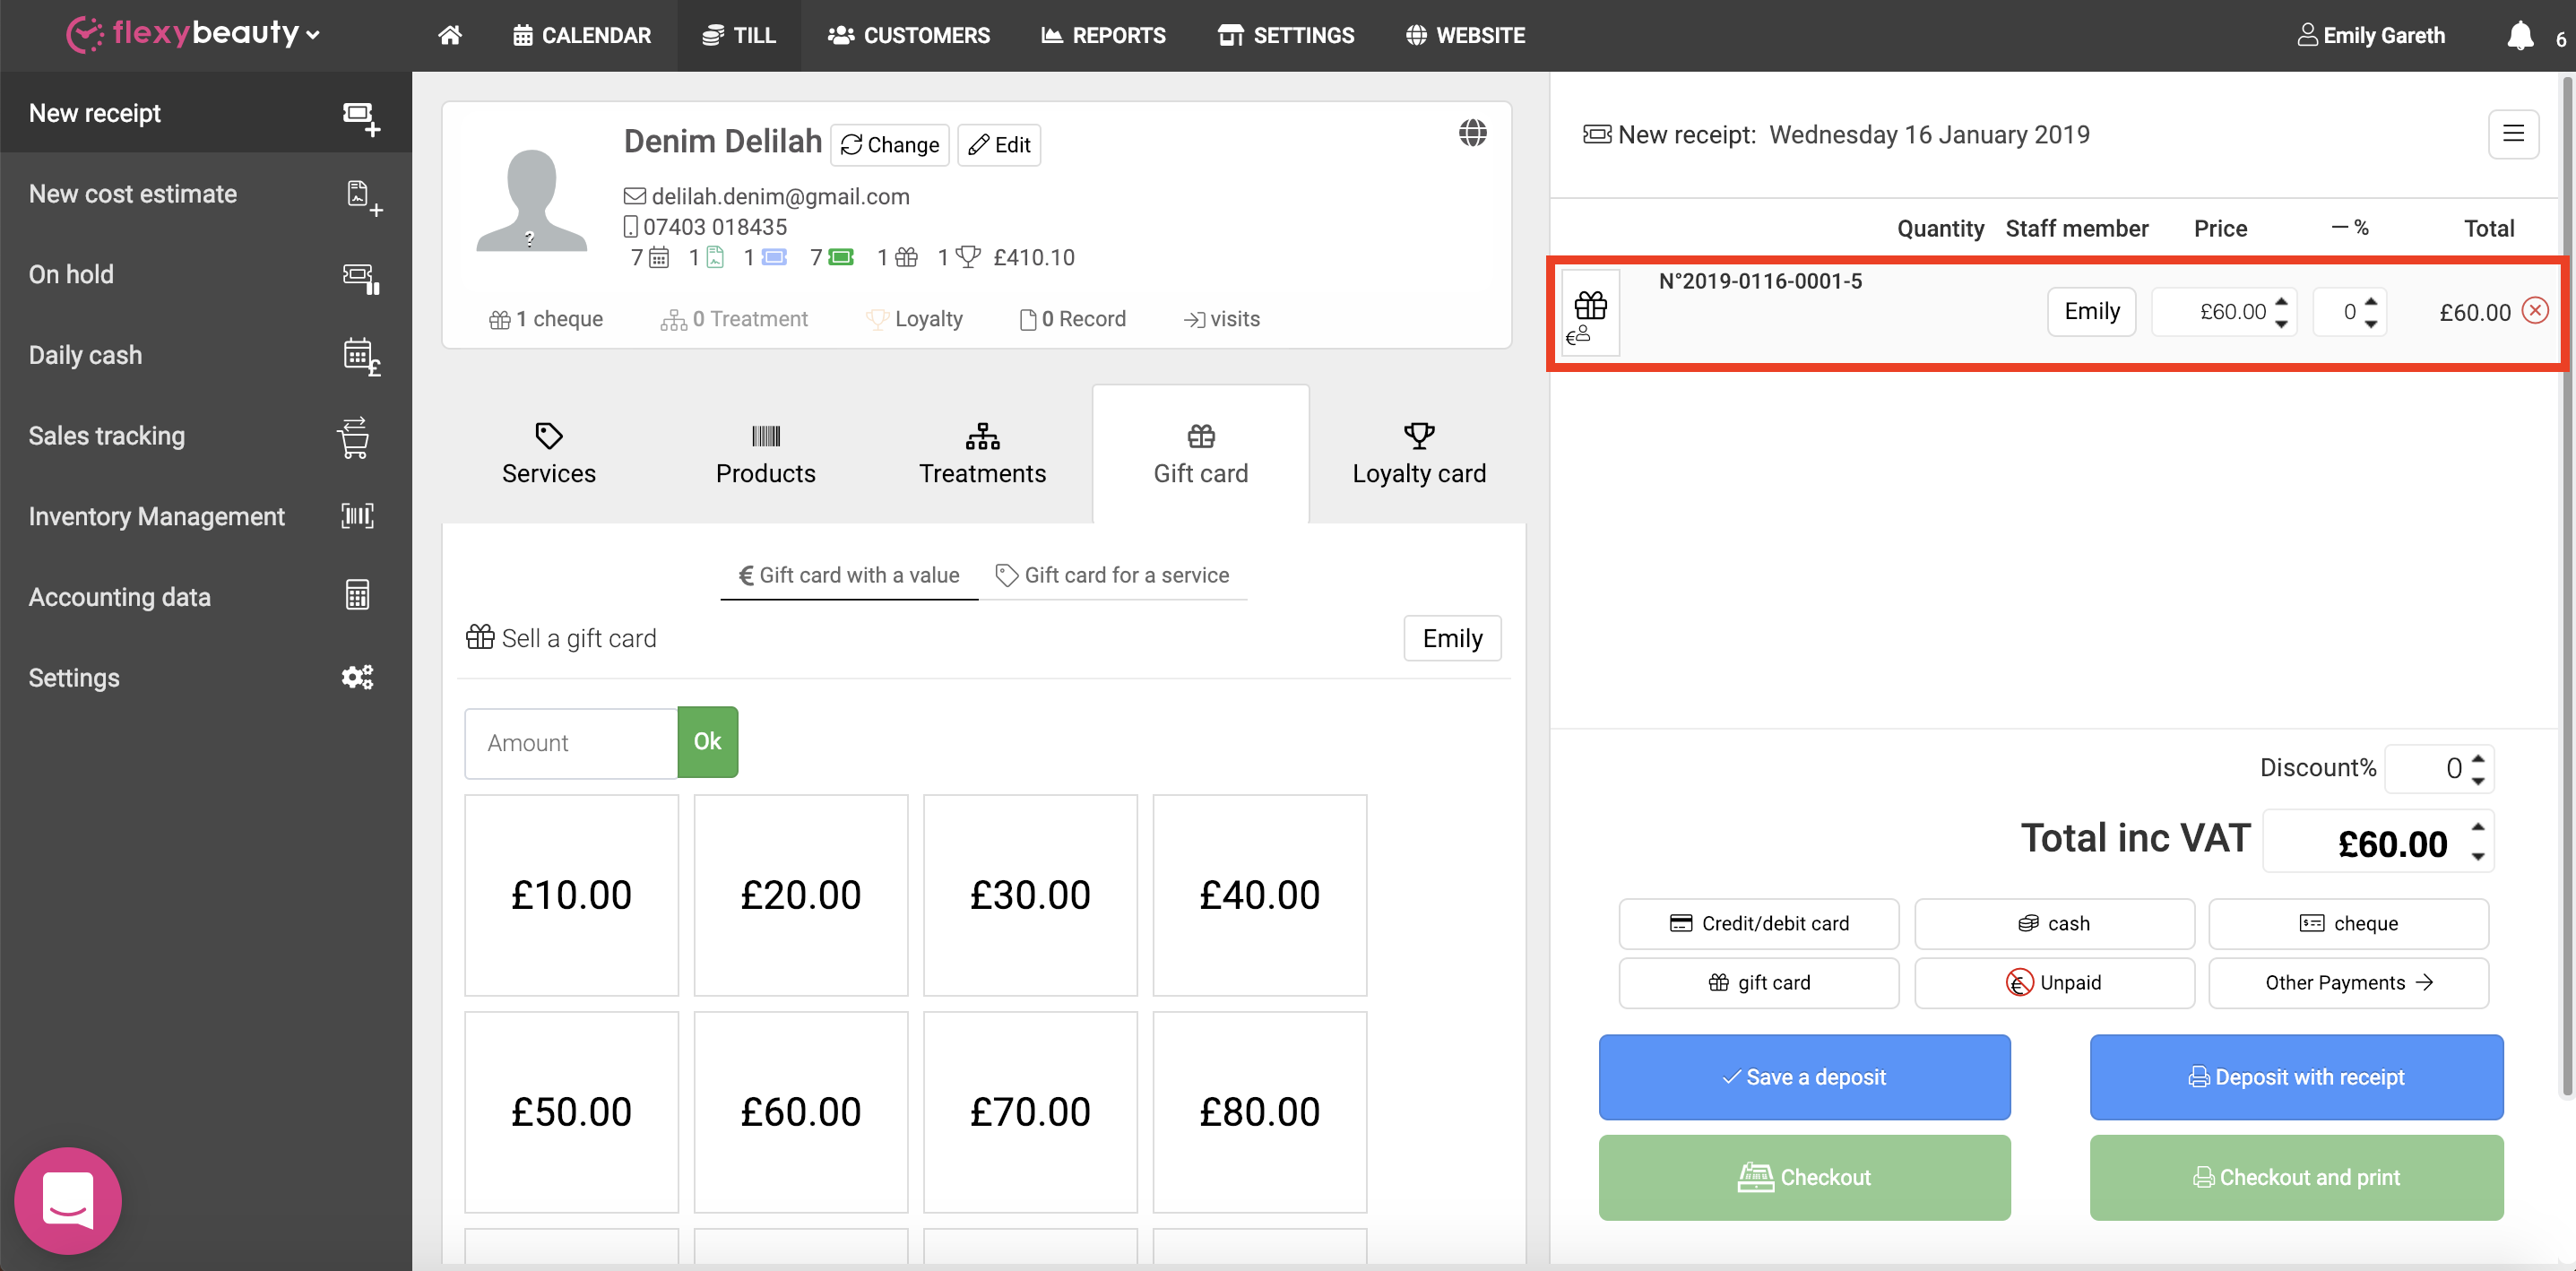This screenshot has height=1271, width=2576.
Task: Open WEBSITE in top menu
Action: [1465, 36]
